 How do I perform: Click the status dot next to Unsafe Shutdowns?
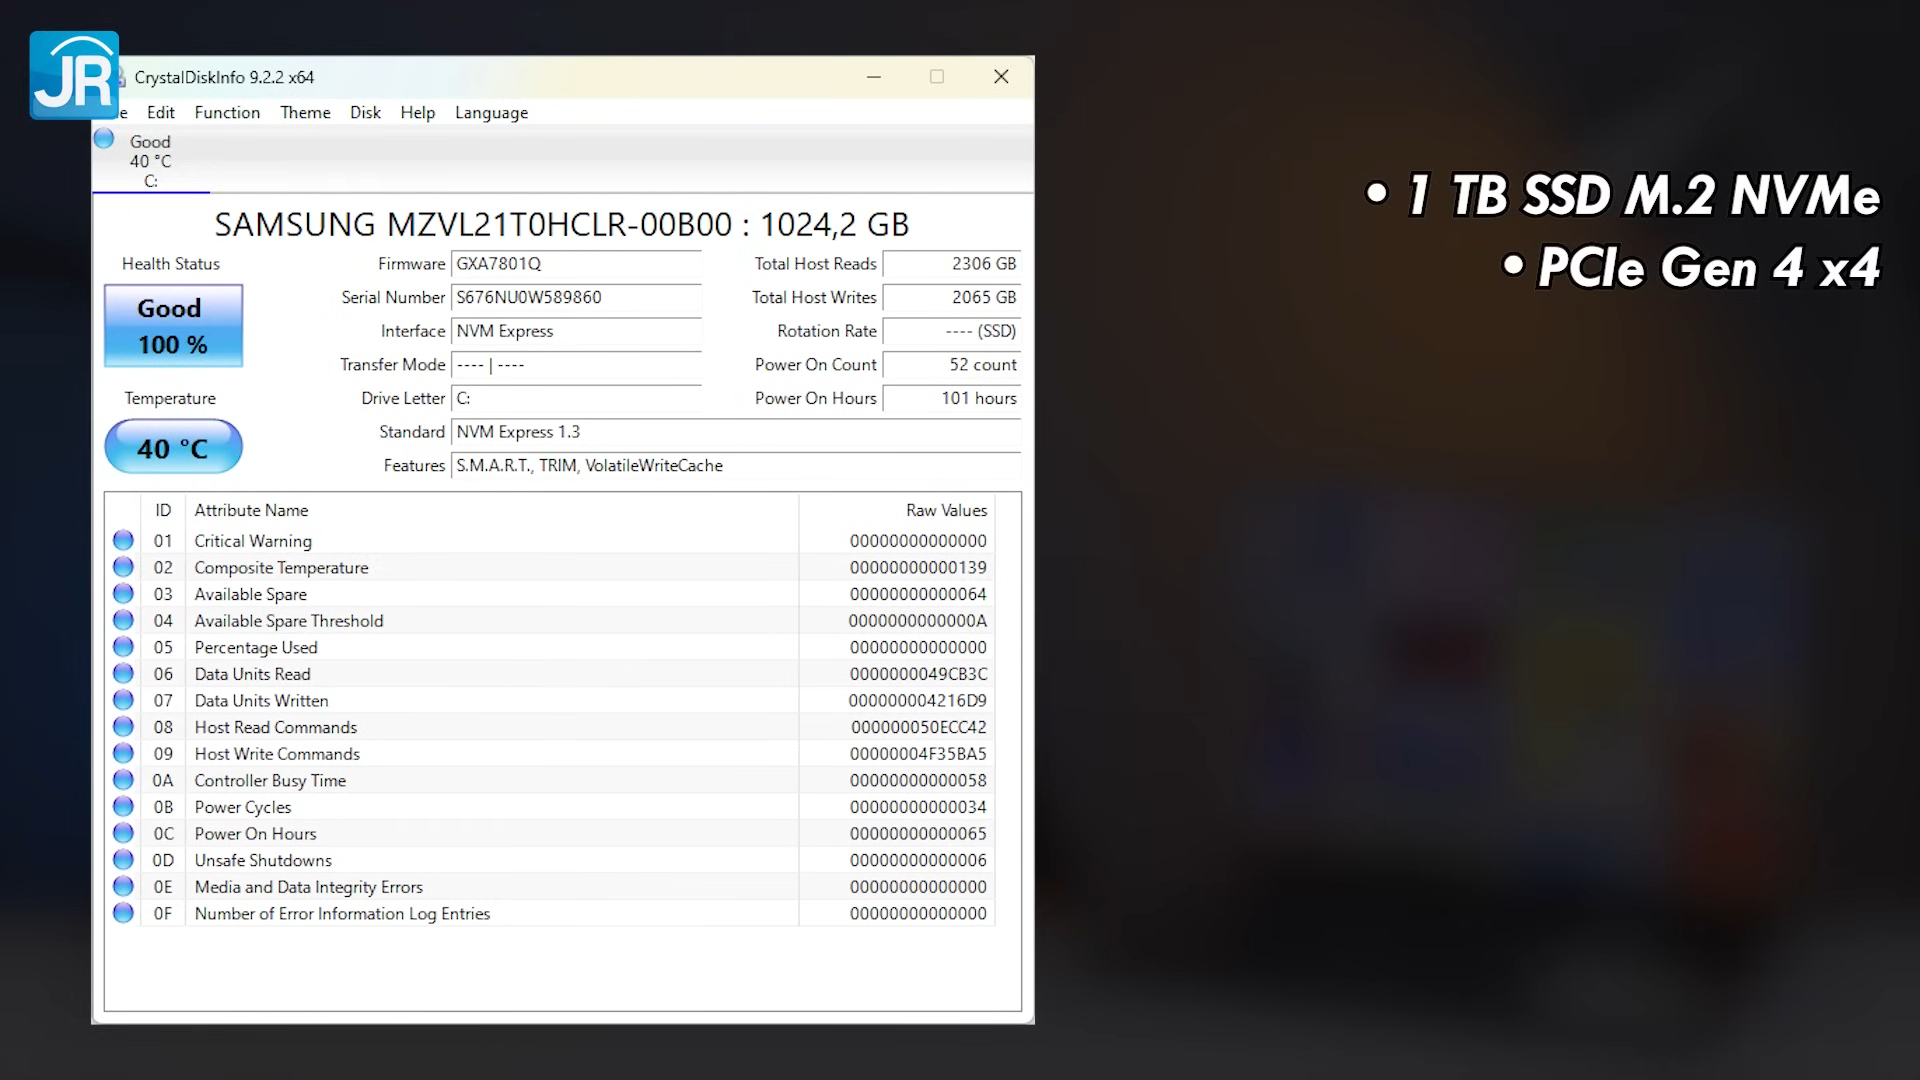pyautogui.click(x=123, y=859)
